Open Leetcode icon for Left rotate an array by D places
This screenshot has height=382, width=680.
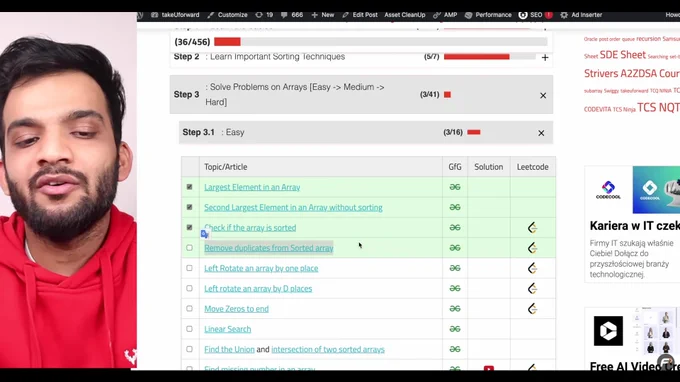click(x=532, y=288)
